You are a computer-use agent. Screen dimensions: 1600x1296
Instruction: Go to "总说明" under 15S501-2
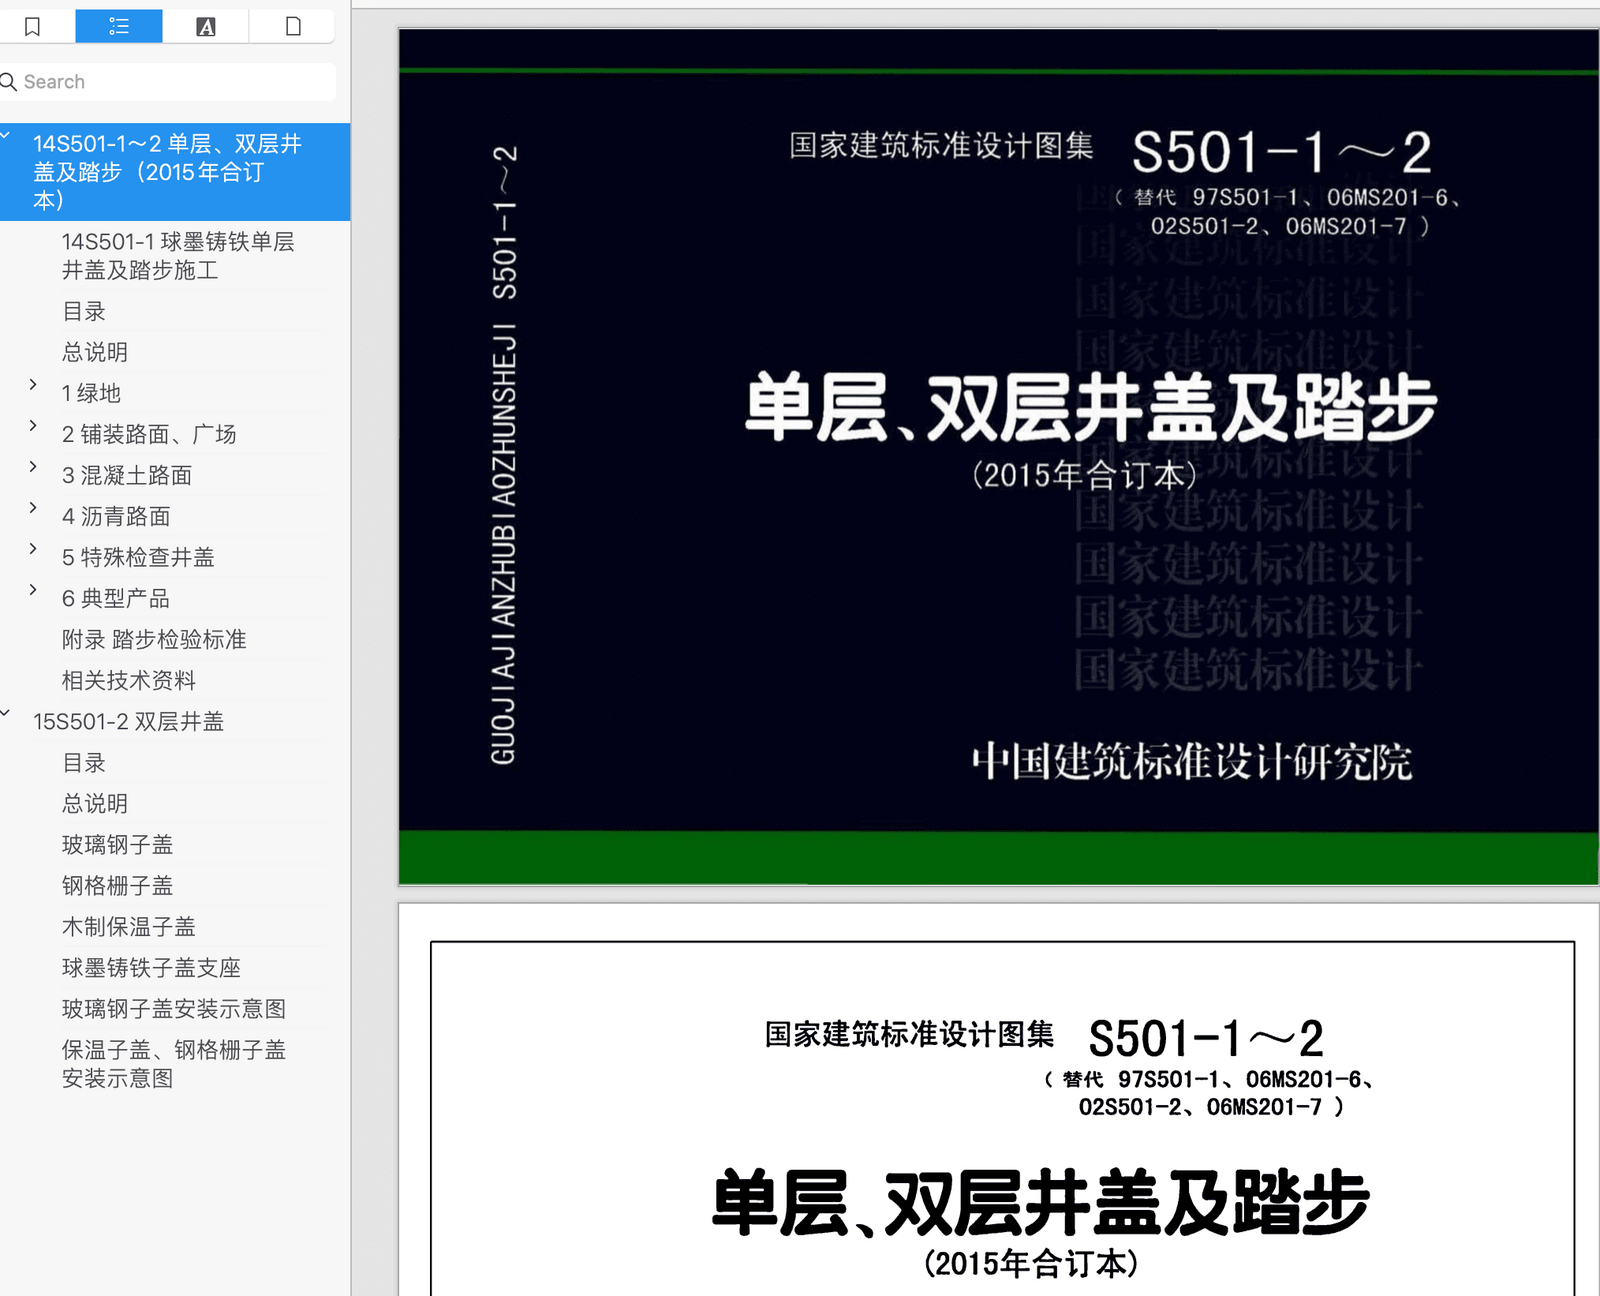point(95,804)
